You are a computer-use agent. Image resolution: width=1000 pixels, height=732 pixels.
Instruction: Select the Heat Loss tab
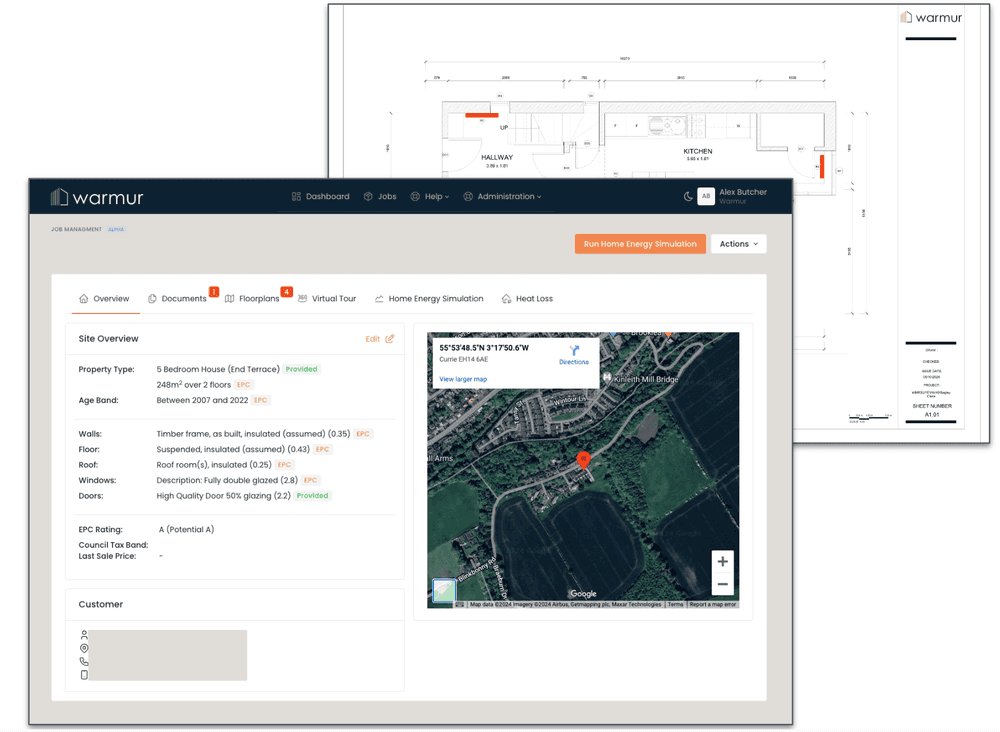pos(527,299)
